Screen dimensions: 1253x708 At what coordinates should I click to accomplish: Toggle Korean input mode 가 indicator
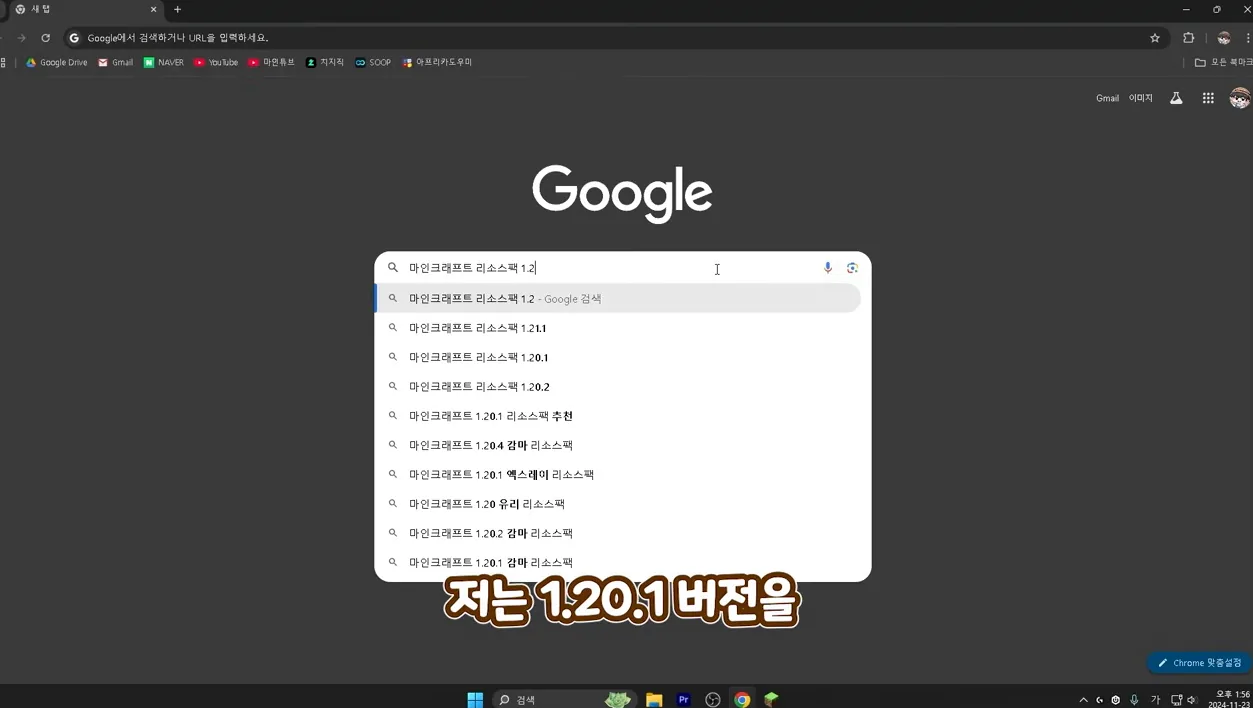1155,700
